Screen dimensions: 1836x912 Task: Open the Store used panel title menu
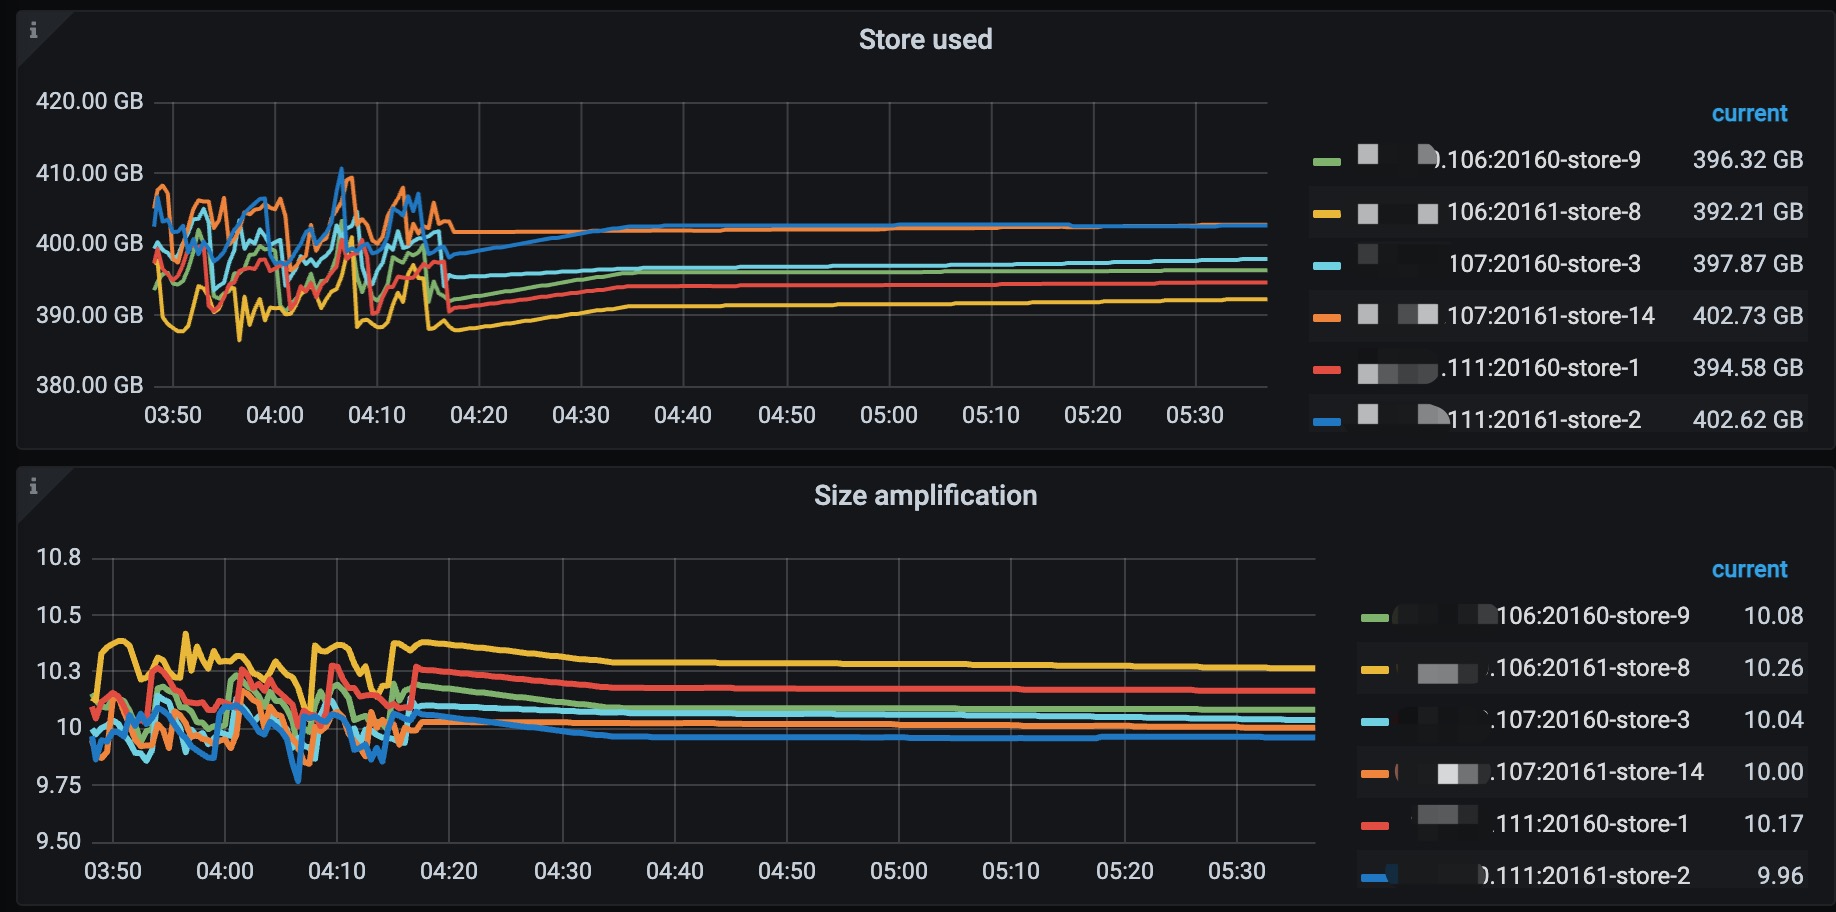925,40
